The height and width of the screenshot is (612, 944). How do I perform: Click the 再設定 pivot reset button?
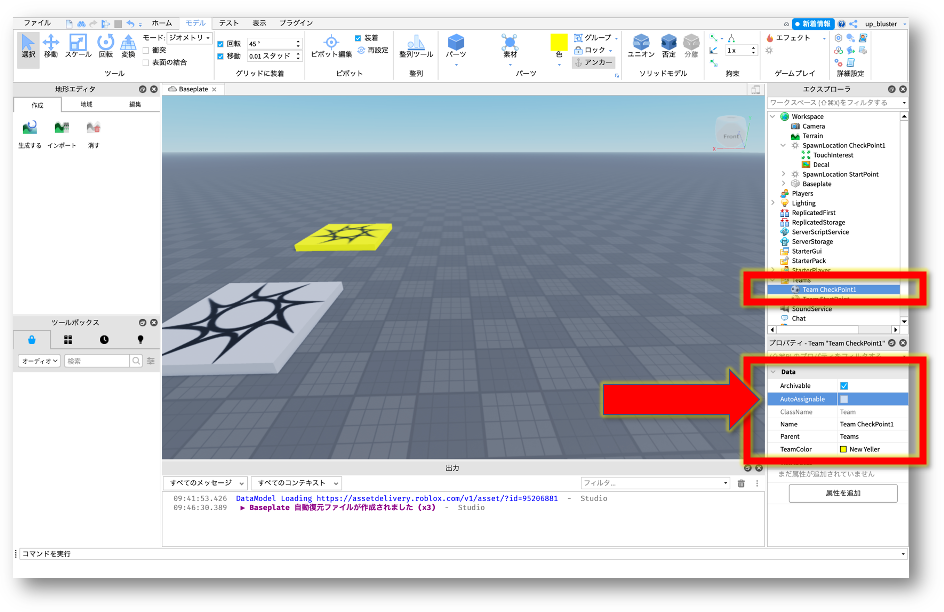click(x=373, y=51)
